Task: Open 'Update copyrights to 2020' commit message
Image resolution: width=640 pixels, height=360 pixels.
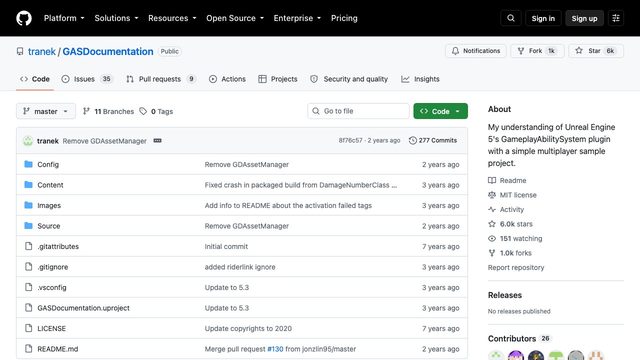Action: [248, 329]
